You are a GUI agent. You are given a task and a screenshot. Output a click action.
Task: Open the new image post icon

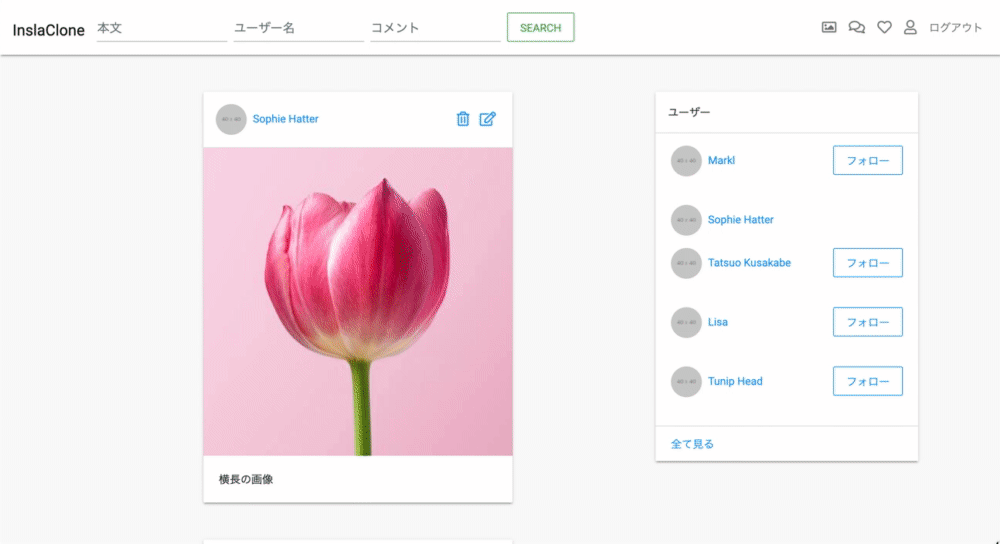coord(828,27)
